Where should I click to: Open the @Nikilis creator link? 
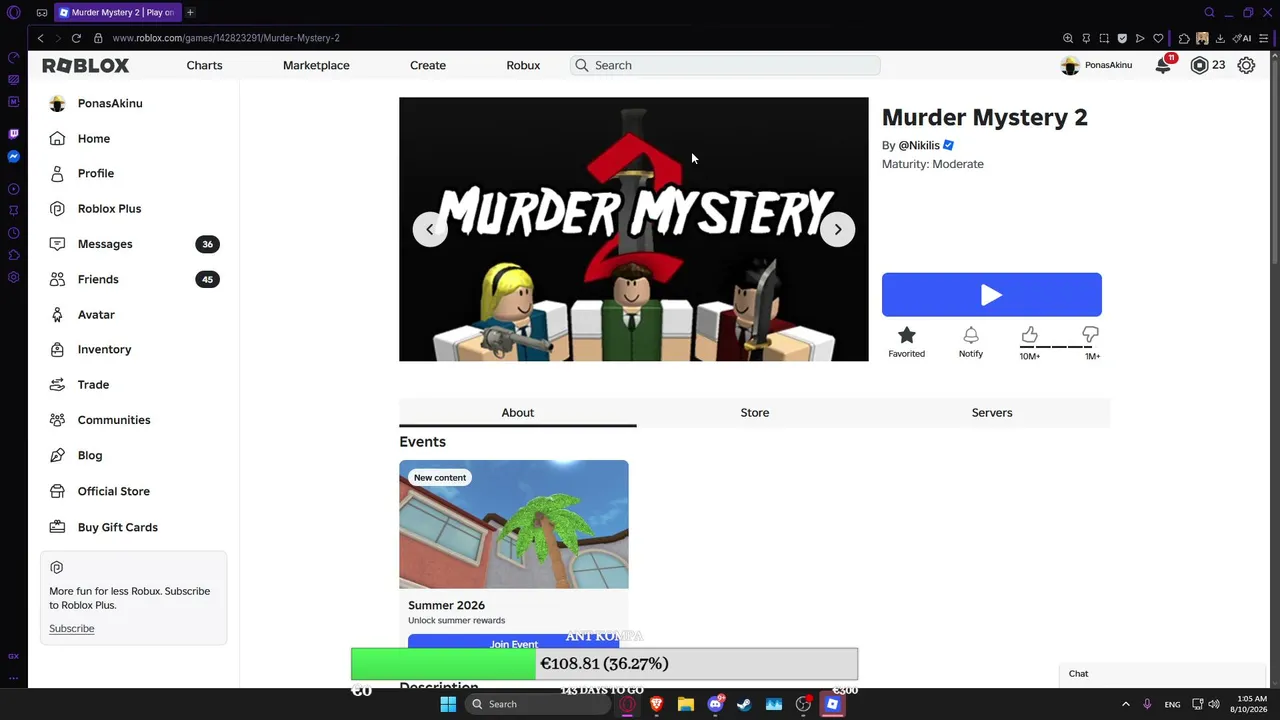[x=919, y=145]
